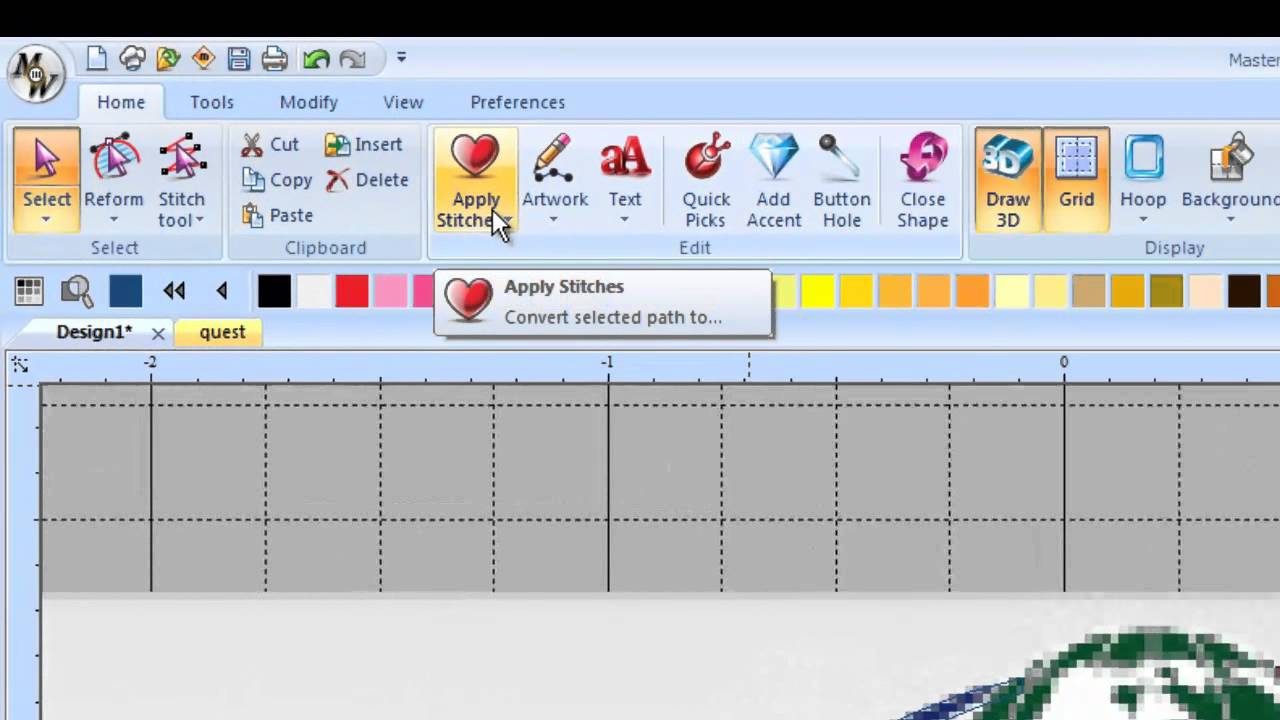1280x720 pixels.
Task: Save design using floppy disk icon
Action: tap(239, 59)
